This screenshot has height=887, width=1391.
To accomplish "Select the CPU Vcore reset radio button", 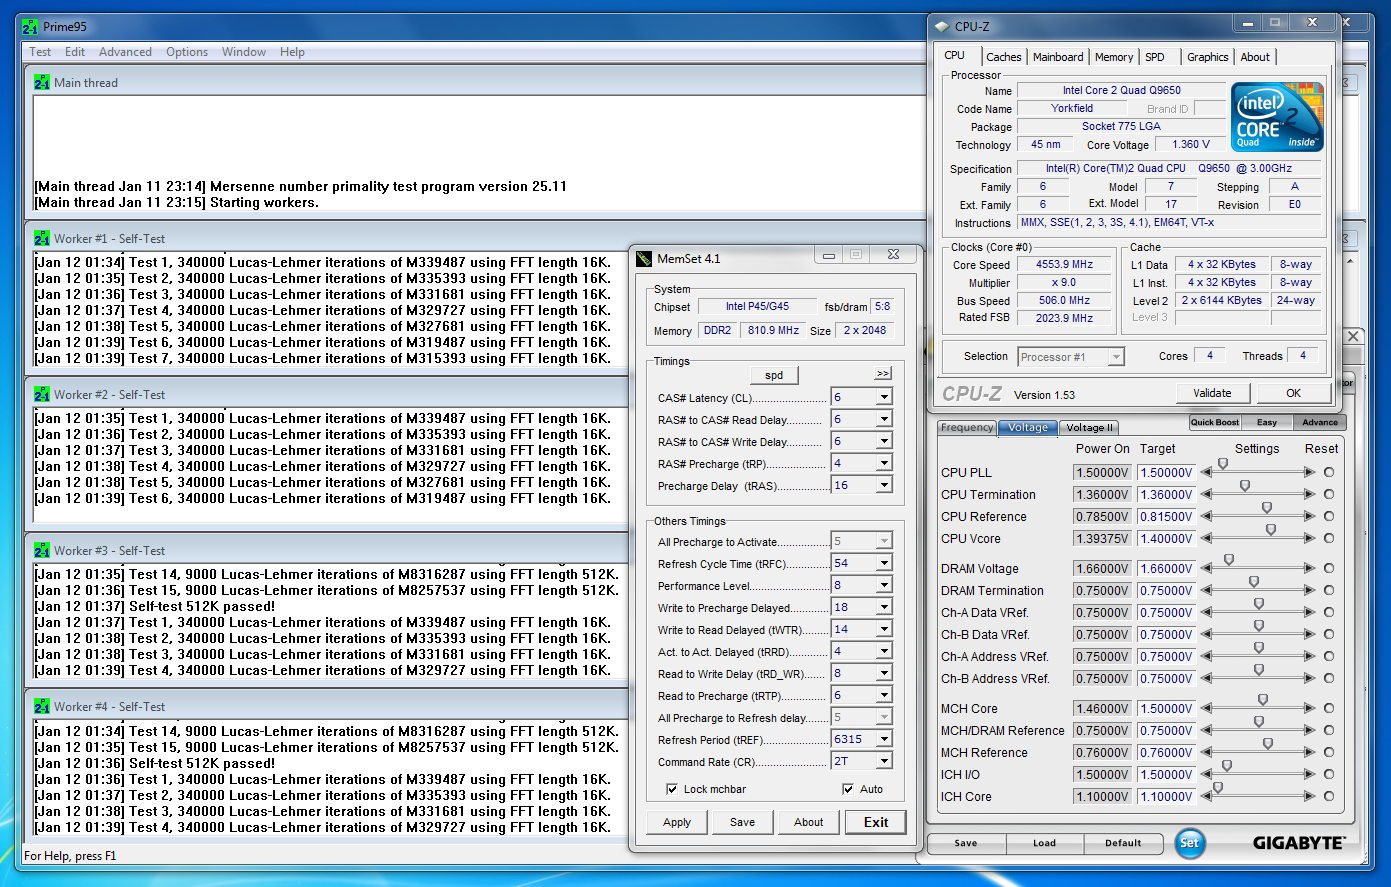I will point(1329,538).
